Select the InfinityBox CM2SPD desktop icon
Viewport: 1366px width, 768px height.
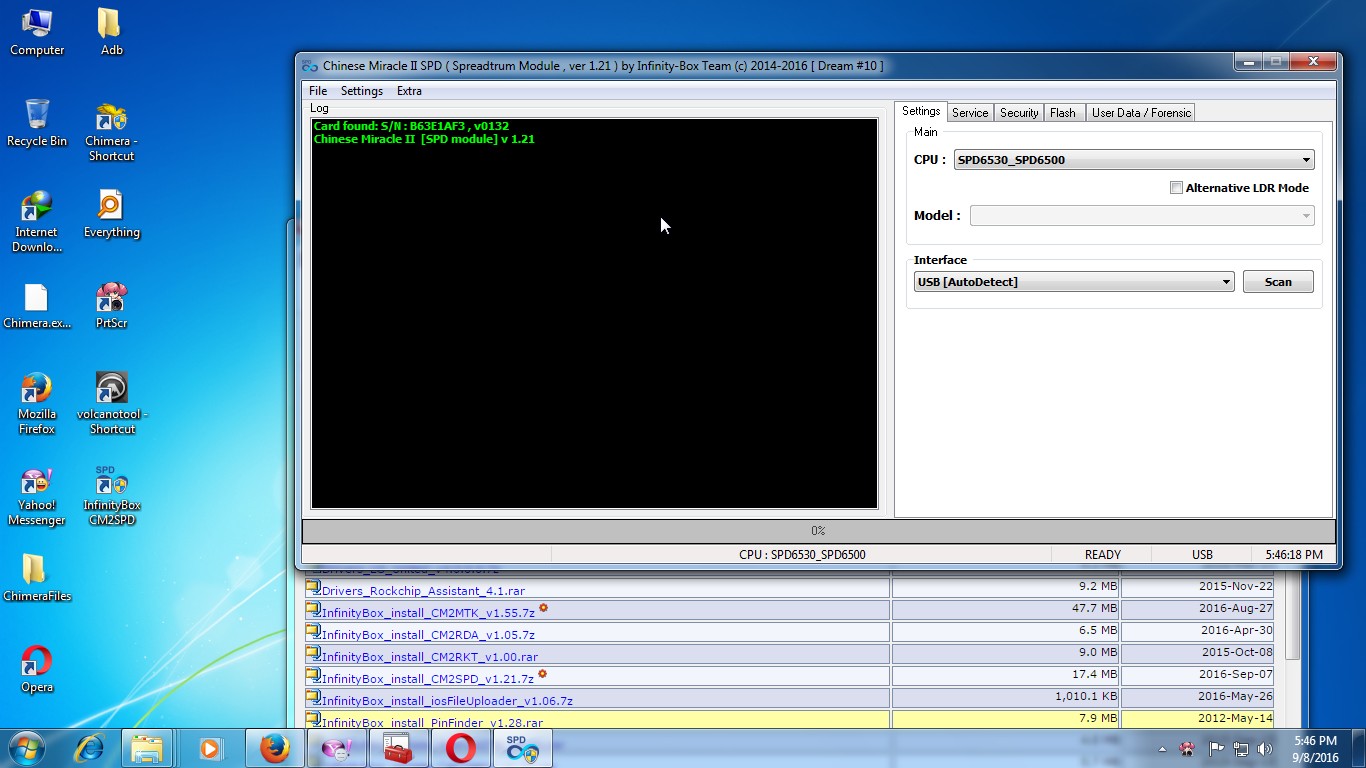(111, 495)
